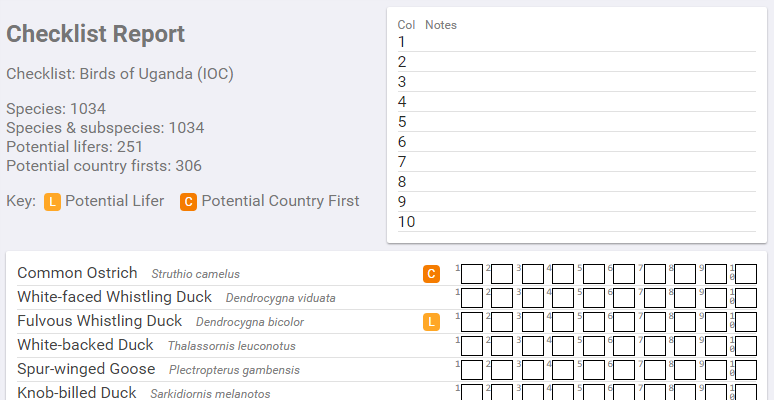The height and width of the screenshot is (400, 774).
Task: Click the Struthio camelus scientific name
Action: [x=196, y=274]
